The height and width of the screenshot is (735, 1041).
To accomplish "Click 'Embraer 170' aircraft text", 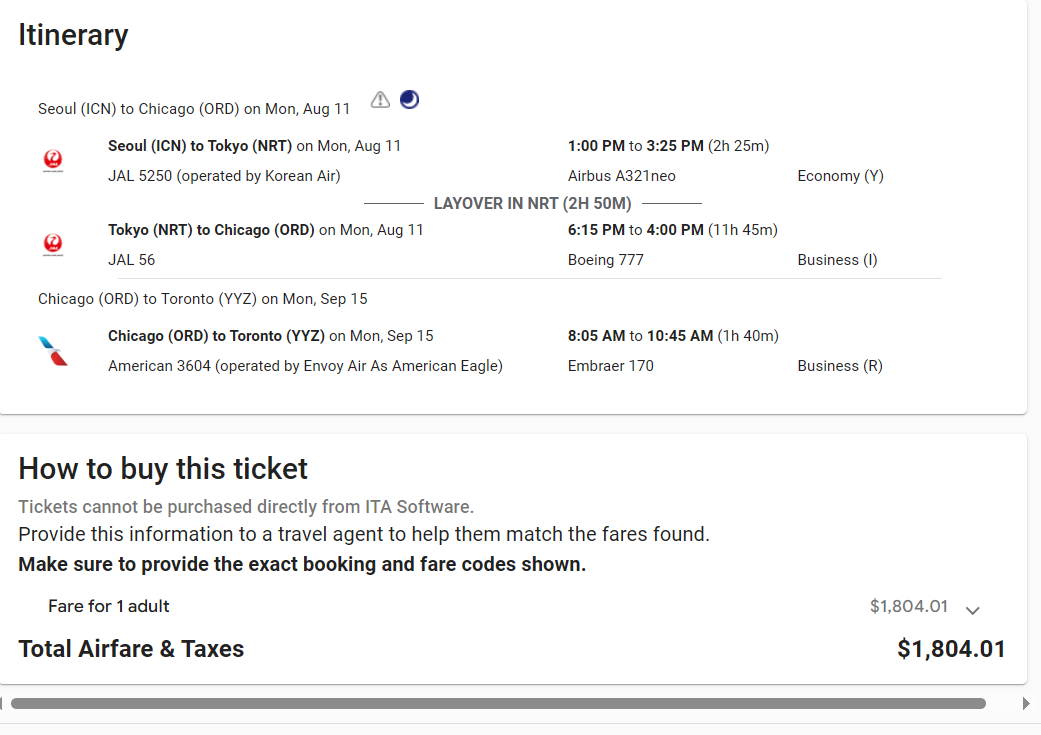I will pos(611,366).
